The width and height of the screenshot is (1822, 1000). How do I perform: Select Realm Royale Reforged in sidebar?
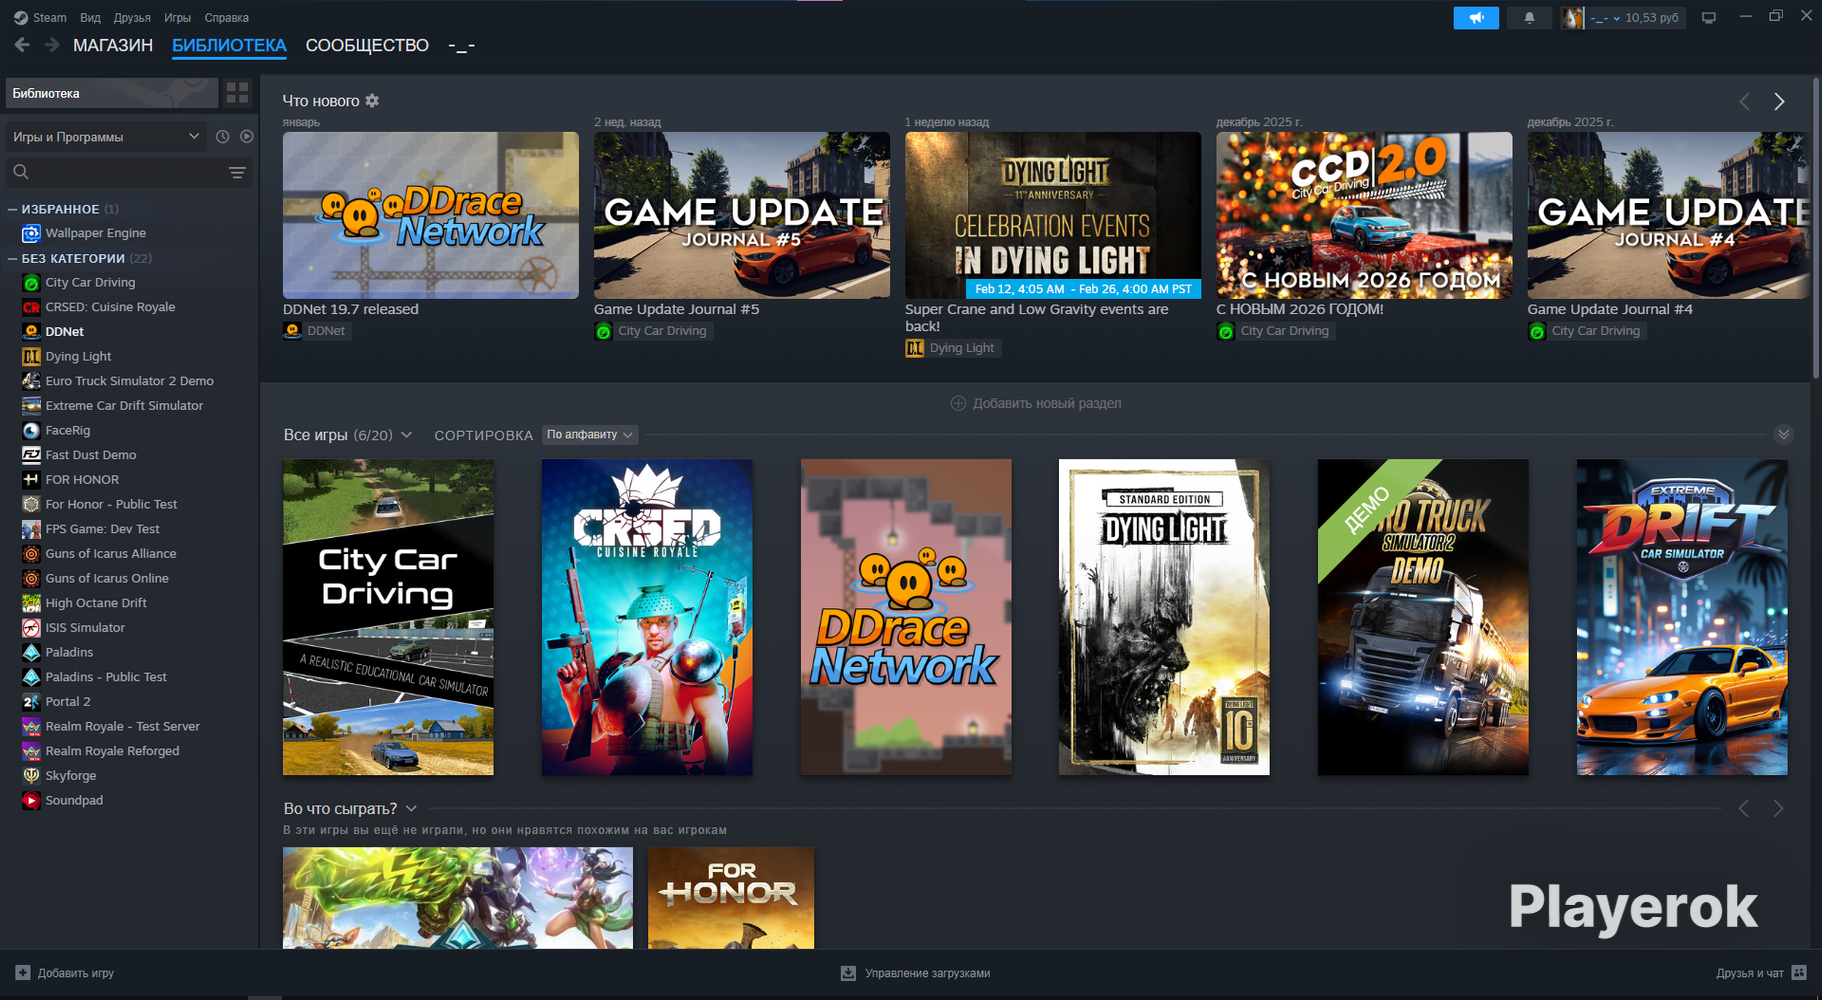click(x=112, y=751)
